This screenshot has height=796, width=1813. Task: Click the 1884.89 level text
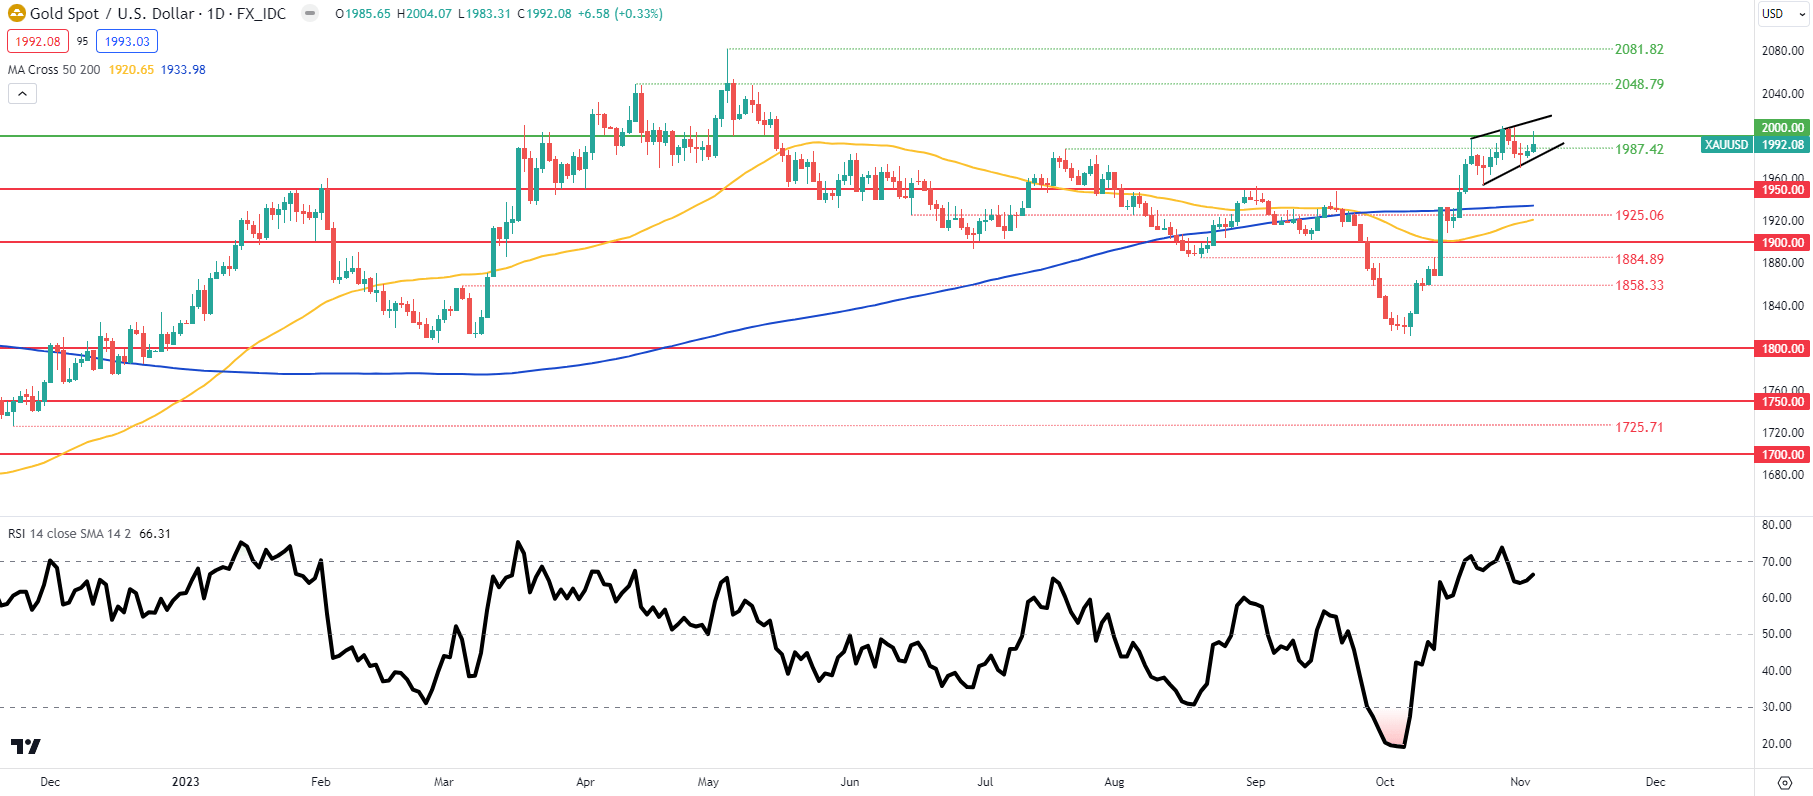(1639, 259)
